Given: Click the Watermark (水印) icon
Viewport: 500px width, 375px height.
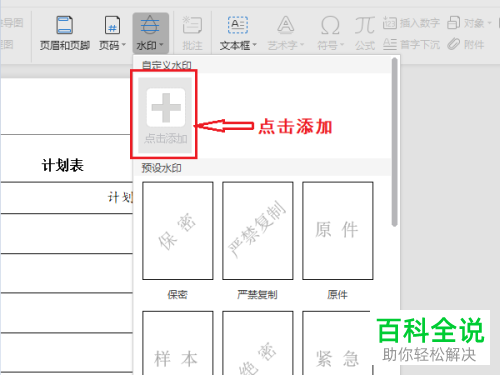Looking at the screenshot, I should click(150, 25).
